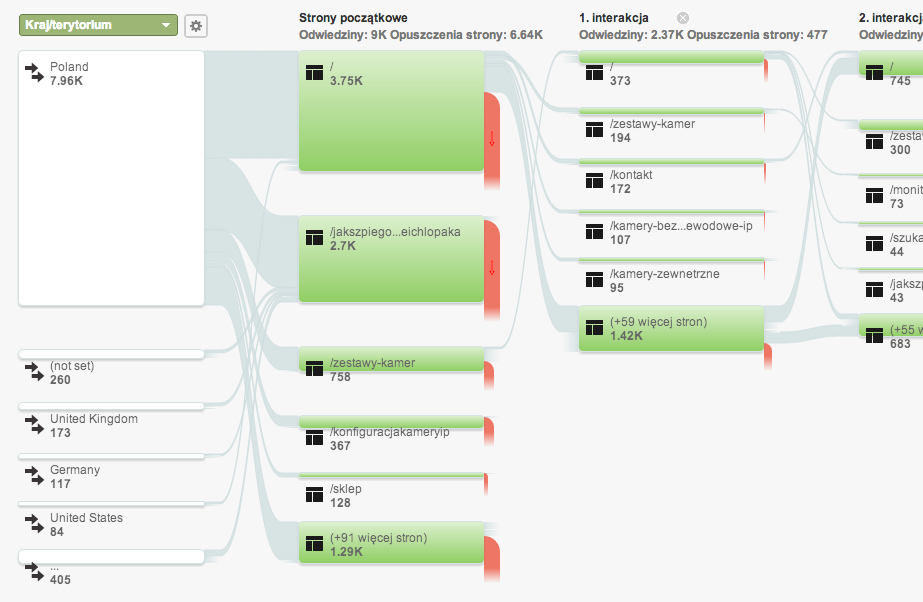Click the Strony początkowe column header
The image size is (923, 602).
[x=353, y=18]
